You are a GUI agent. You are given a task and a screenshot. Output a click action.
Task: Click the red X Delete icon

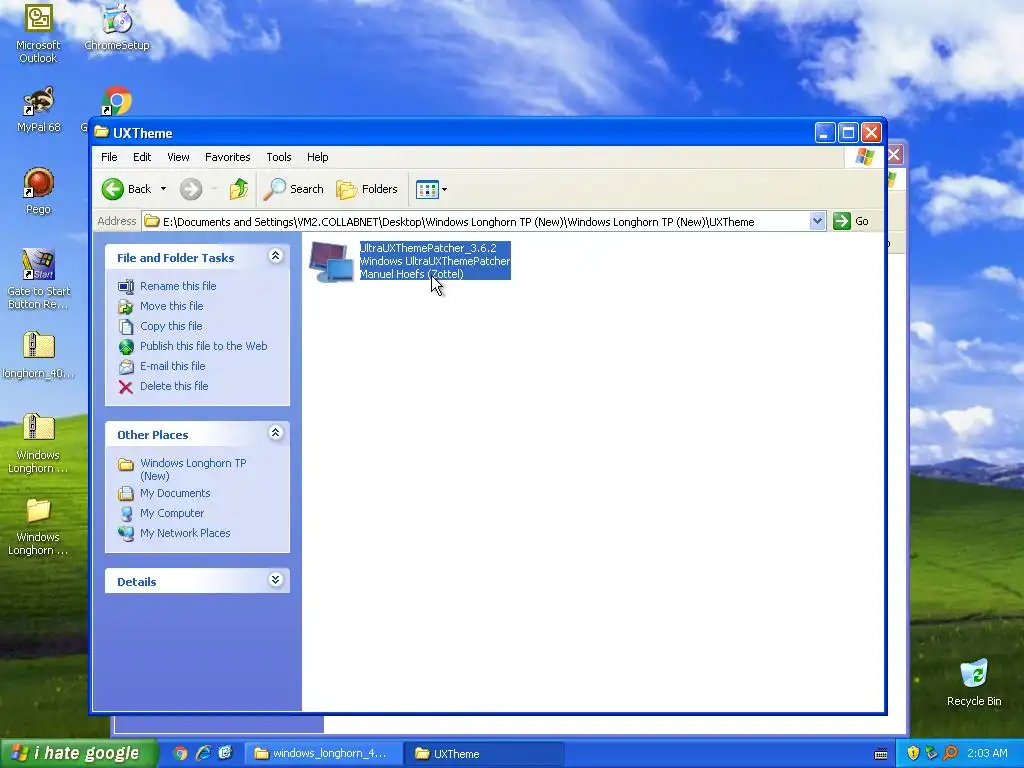(x=126, y=387)
